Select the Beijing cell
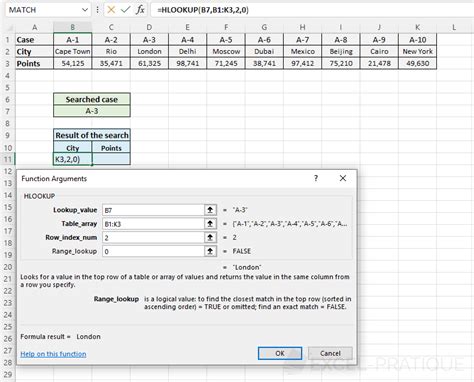 (341, 52)
